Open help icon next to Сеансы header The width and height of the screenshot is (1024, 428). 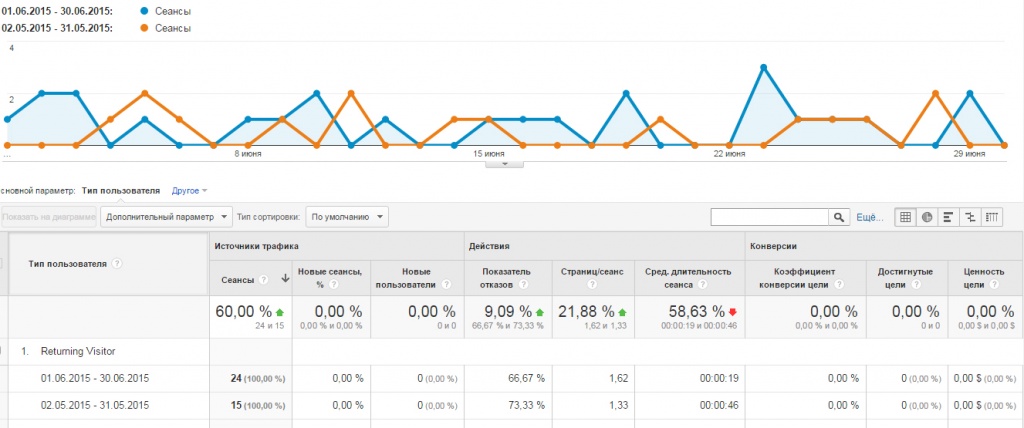click(263, 278)
